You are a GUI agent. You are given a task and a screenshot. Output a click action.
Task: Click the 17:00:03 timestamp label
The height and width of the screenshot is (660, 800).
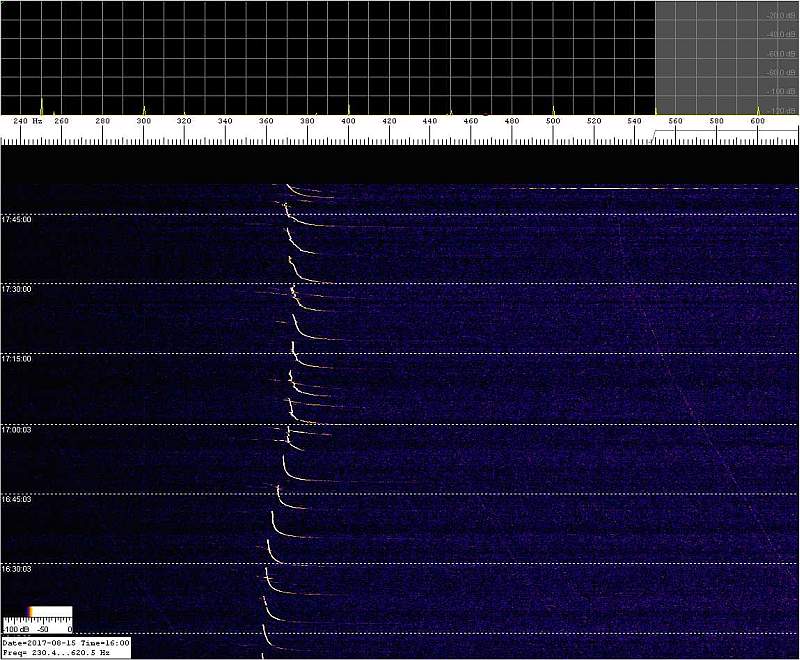click(17, 429)
